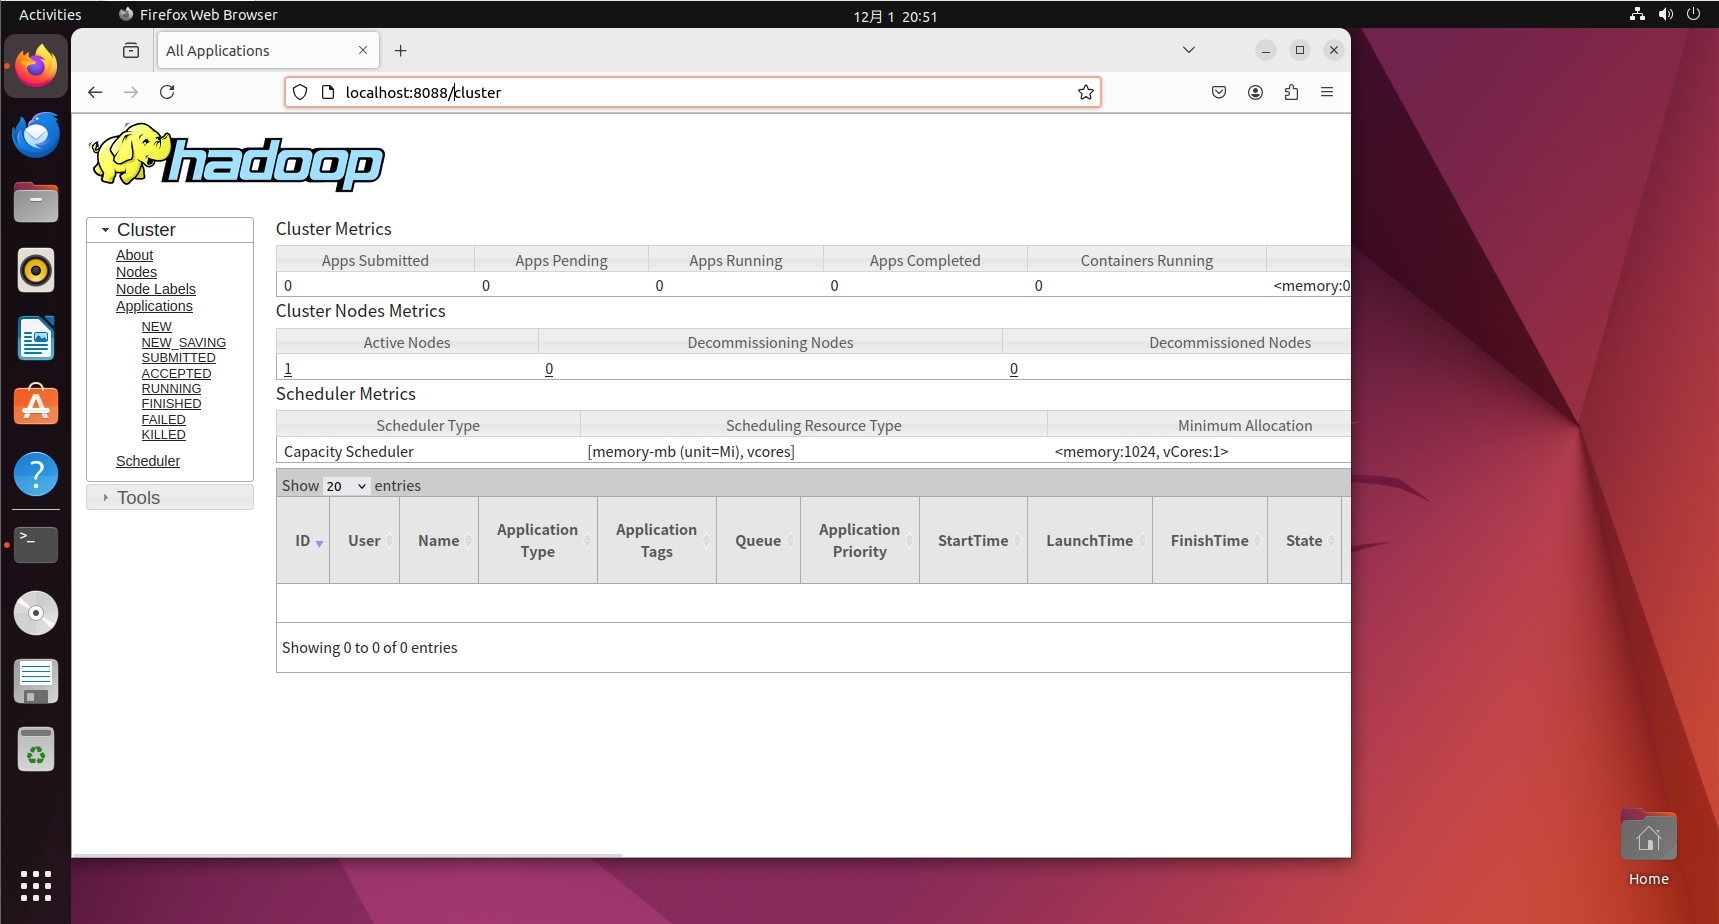Launch Terminal from the Ubuntu dock
Image resolution: width=1719 pixels, height=924 pixels.
[x=36, y=545]
